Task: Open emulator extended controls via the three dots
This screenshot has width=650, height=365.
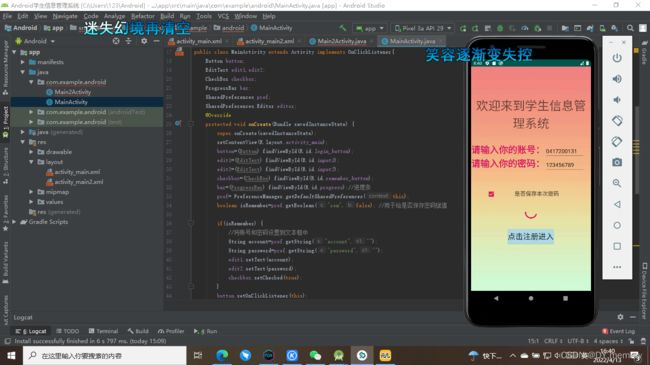Action: (617, 267)
